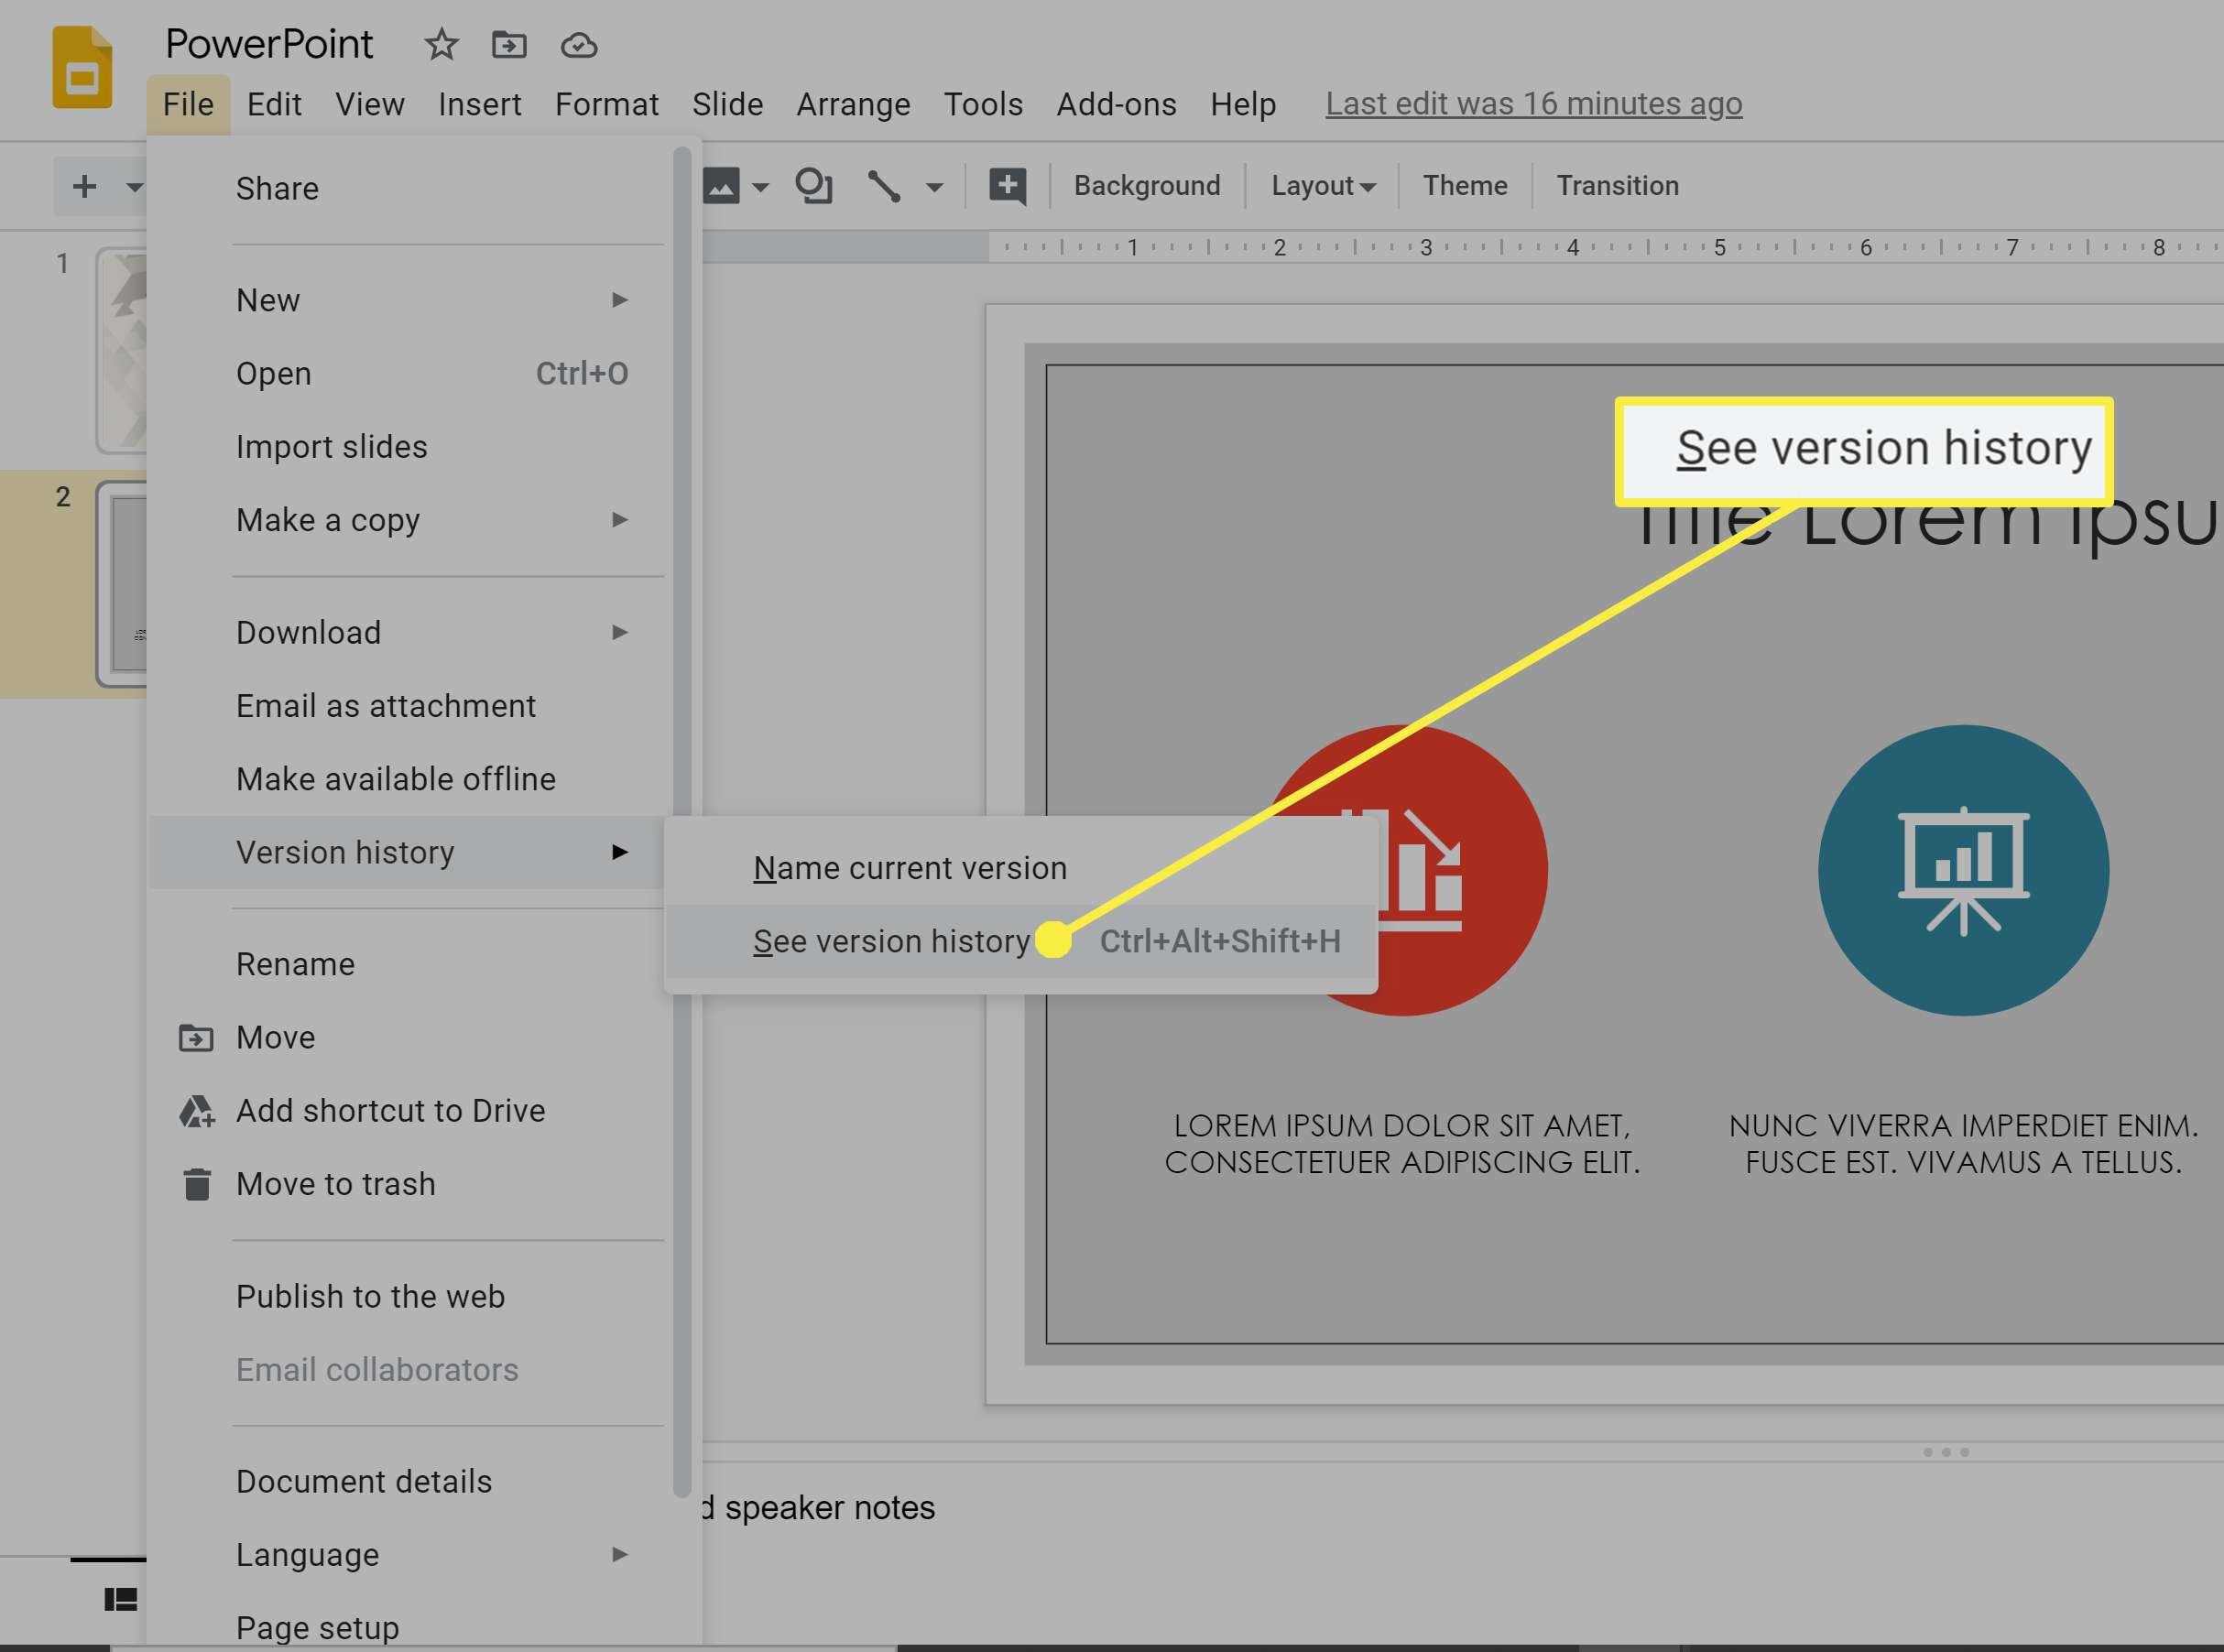Open the Edit menu

coord(274,104)
